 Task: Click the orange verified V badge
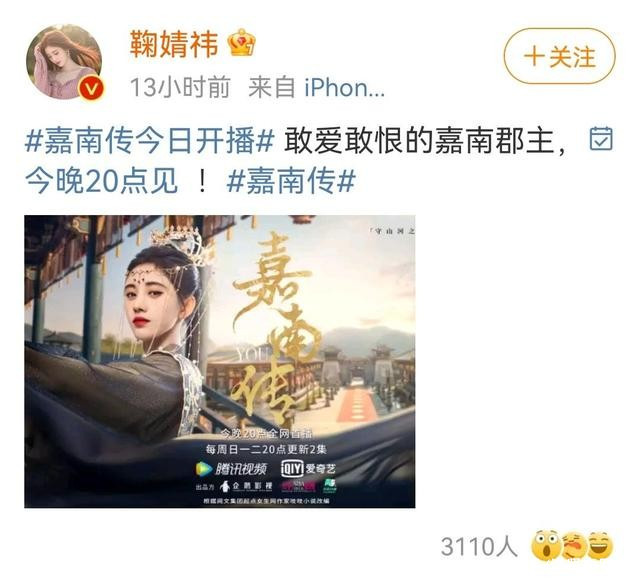(x=91, y=89)
